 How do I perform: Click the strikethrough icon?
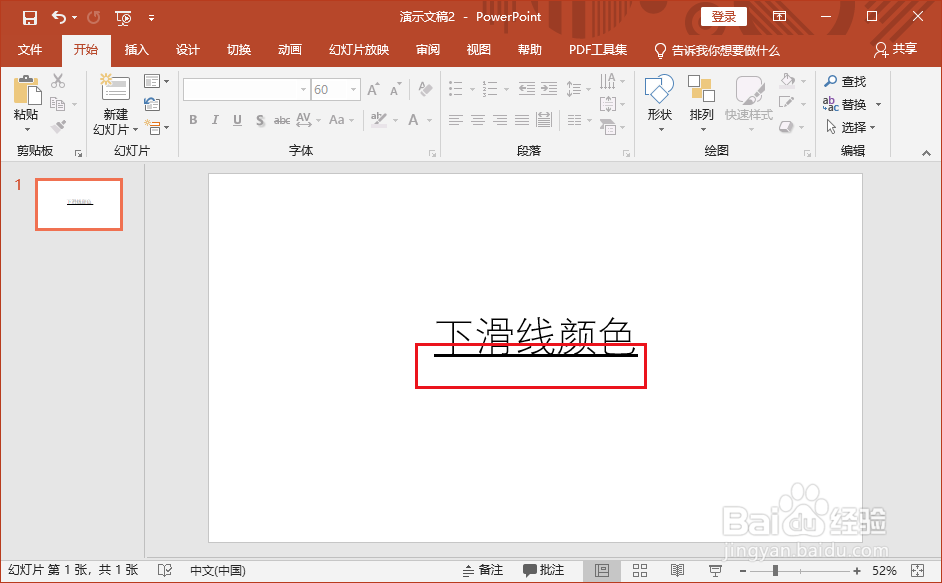click(x=282, y=120)
